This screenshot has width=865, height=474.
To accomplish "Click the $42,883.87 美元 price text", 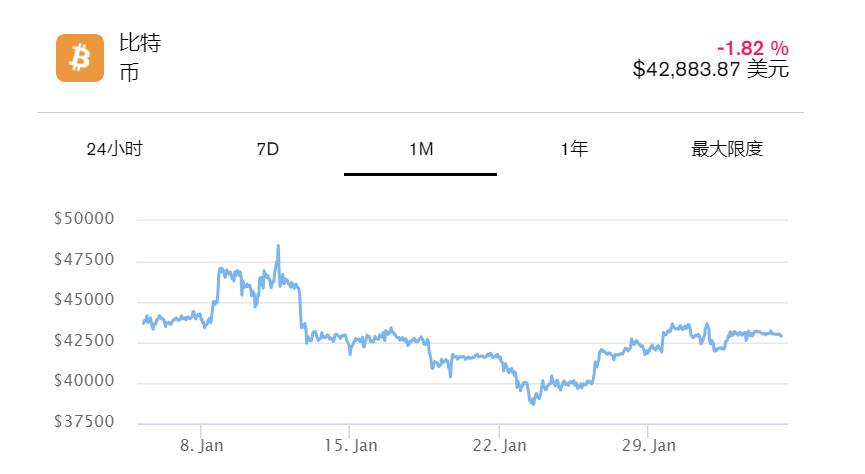I will pos(710,70).
